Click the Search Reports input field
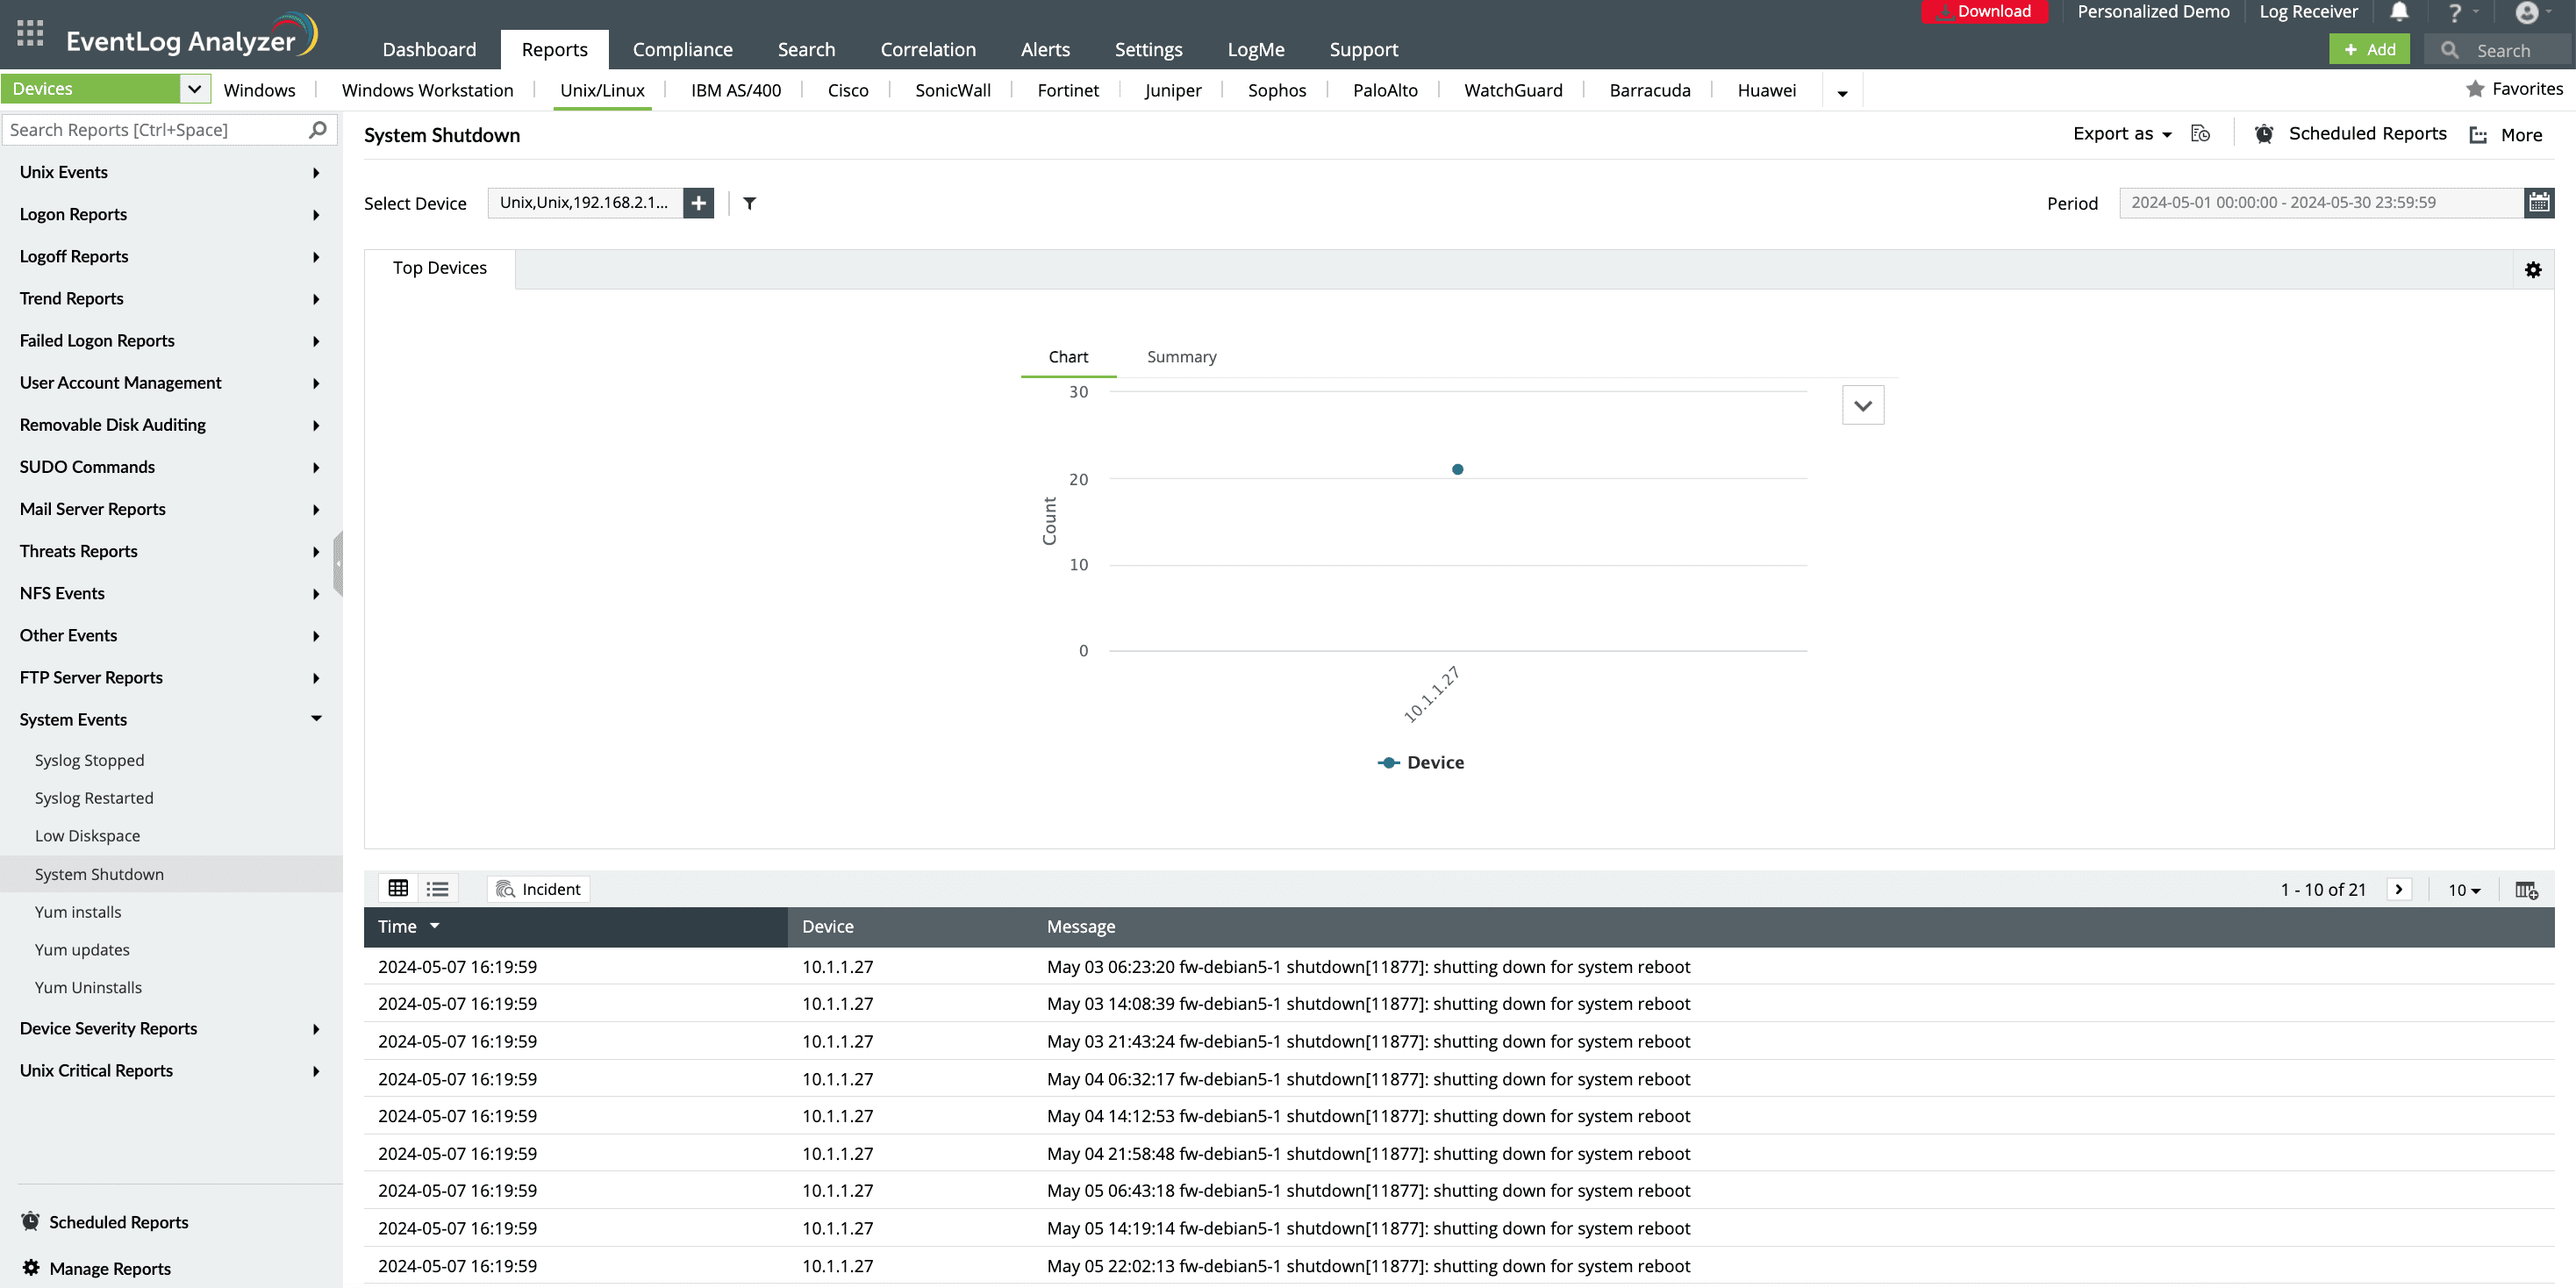The image size is (2576, 1288). click(155, 130)
